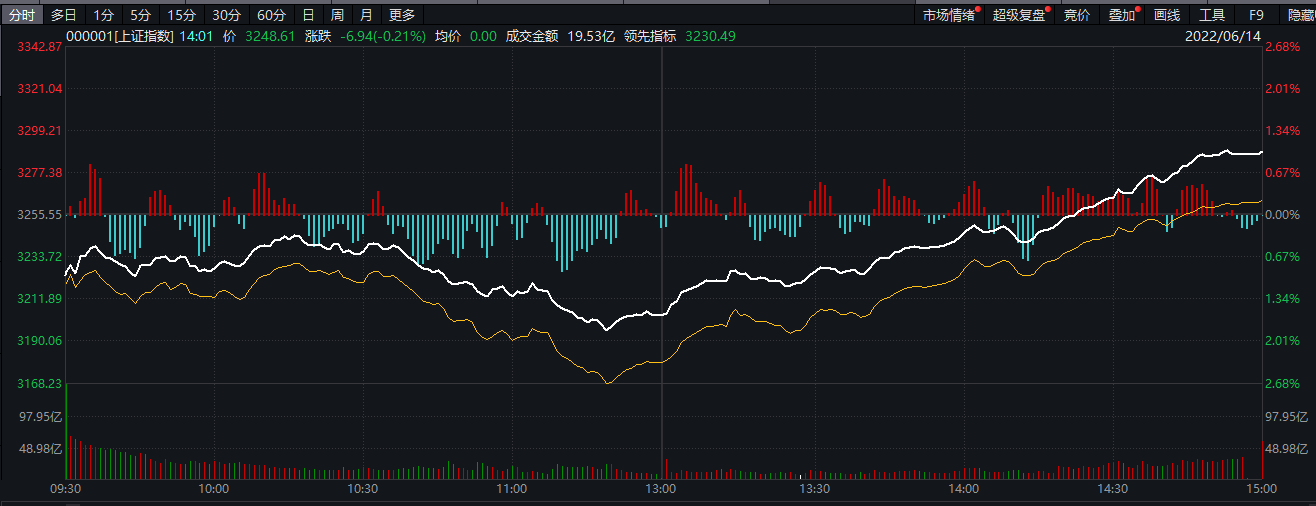Click the price value 3248.61

click(x=270, y=36)
